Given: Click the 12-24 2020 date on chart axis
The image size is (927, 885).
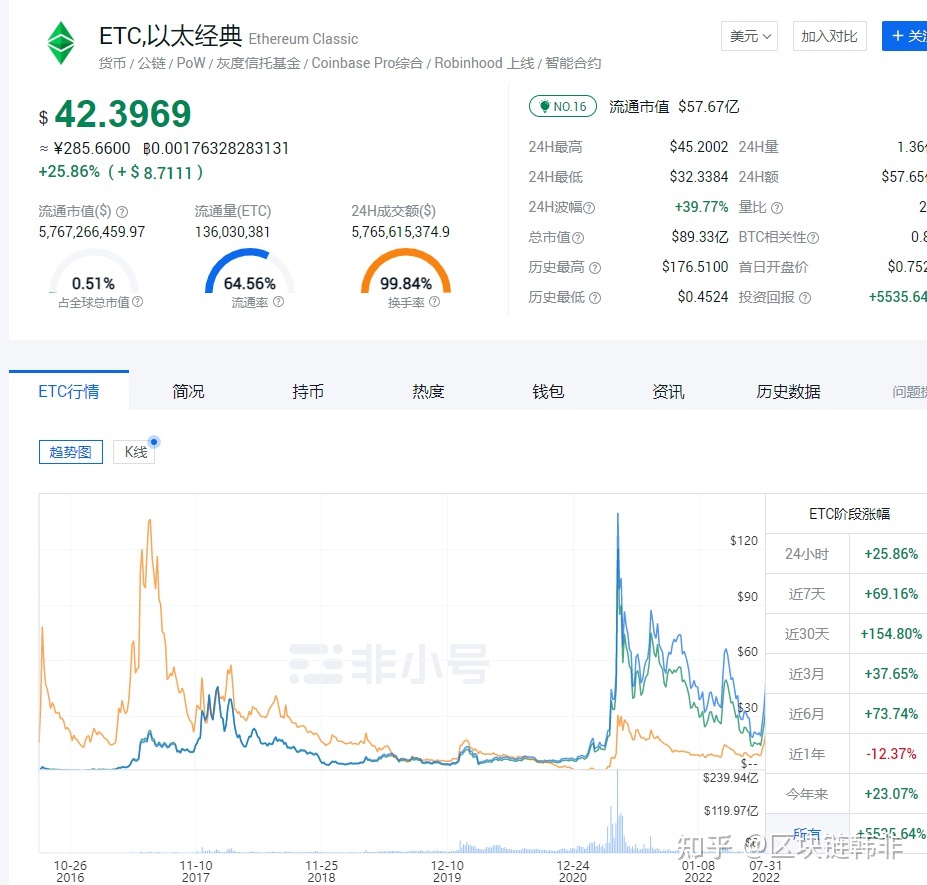Looking at the screenshot, I should coord(573,871).
